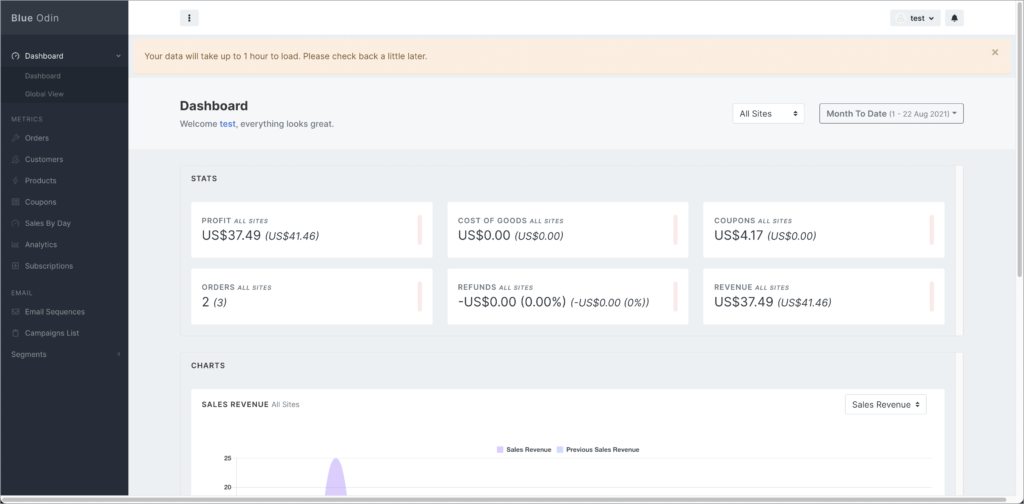Viewport: 1024px width, 504px height.
Task: Open the Month To Date range picker
Action: point(891,114)
